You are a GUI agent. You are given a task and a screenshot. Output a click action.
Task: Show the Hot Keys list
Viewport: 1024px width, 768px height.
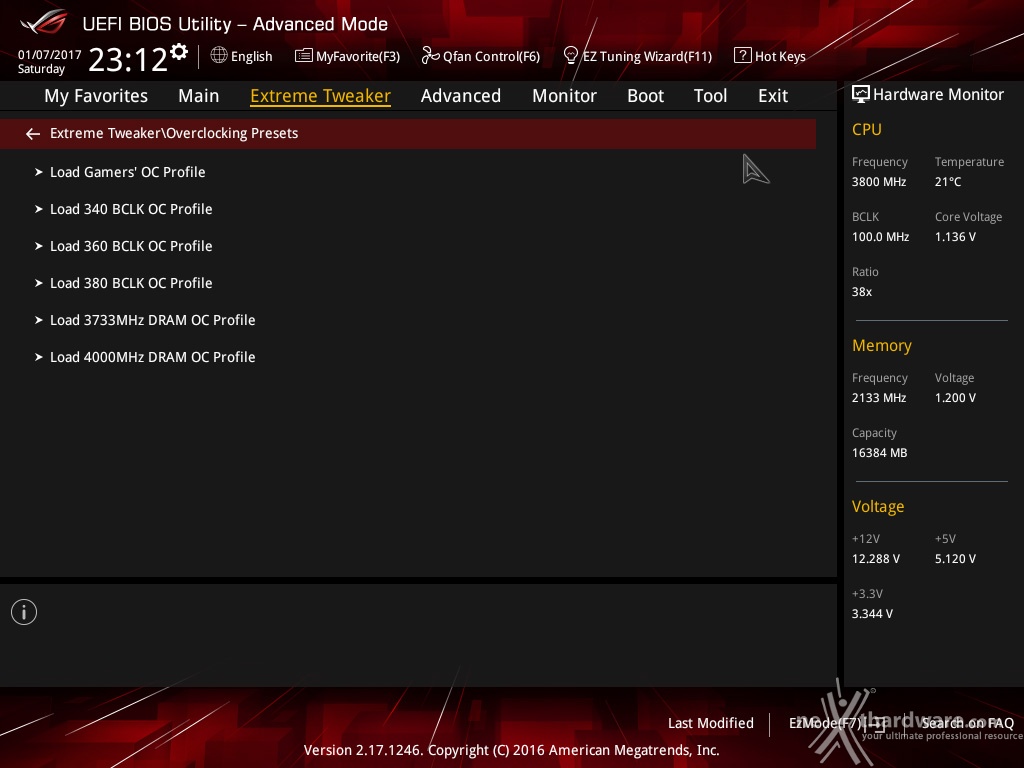pos(780,57)
